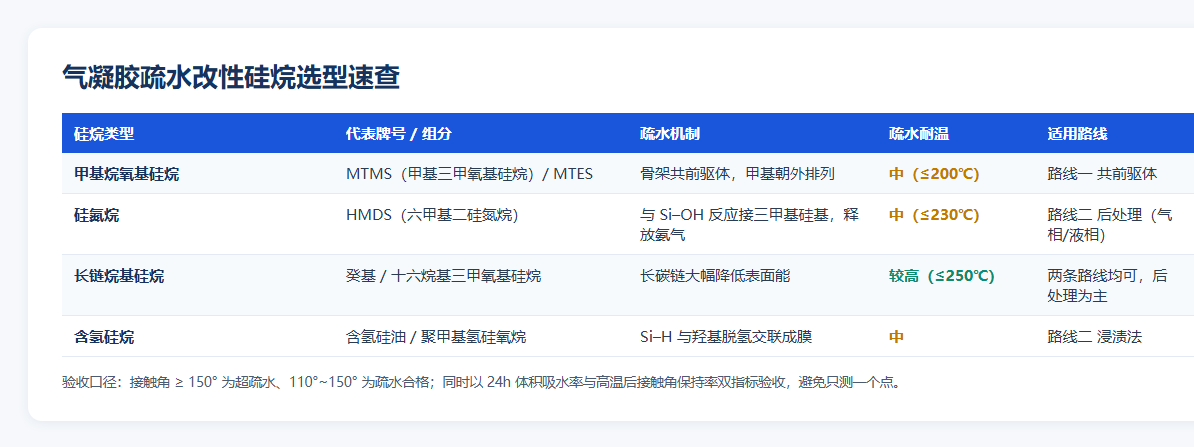1194x447 pixels.
Task: Click the 长碳链大幅降低表面能 cell
Action: 715,276
